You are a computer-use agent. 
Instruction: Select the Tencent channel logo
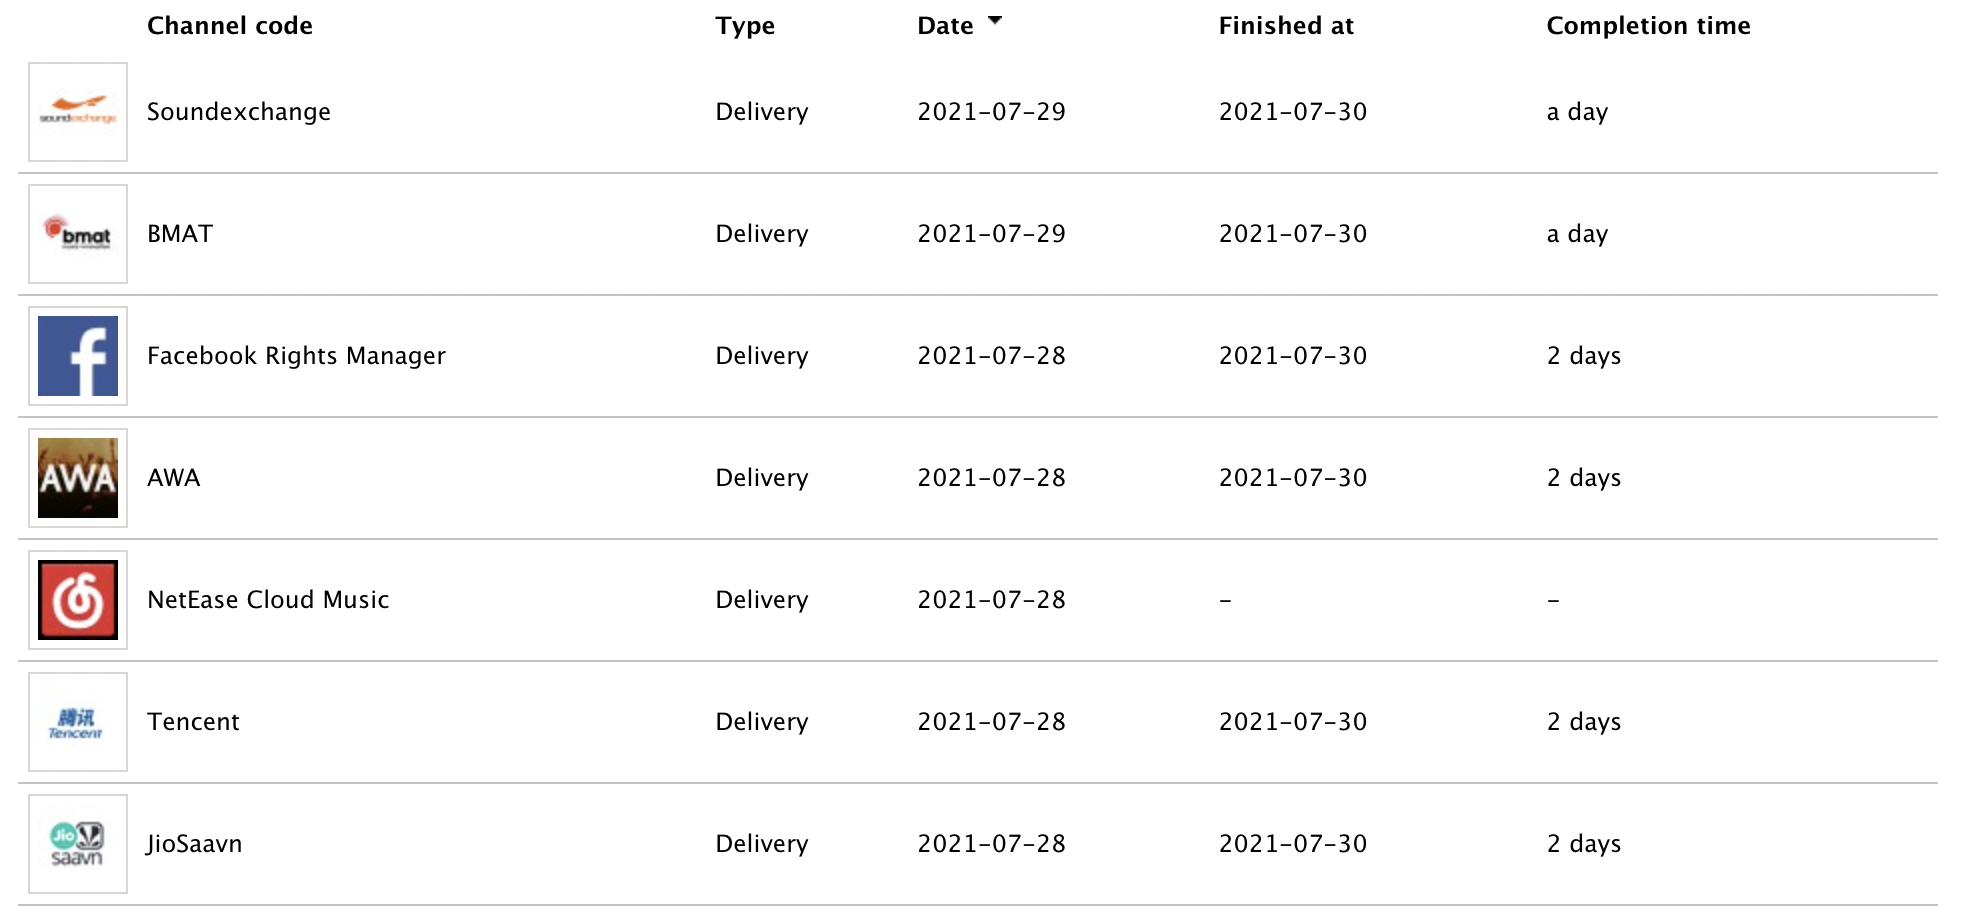78,722
